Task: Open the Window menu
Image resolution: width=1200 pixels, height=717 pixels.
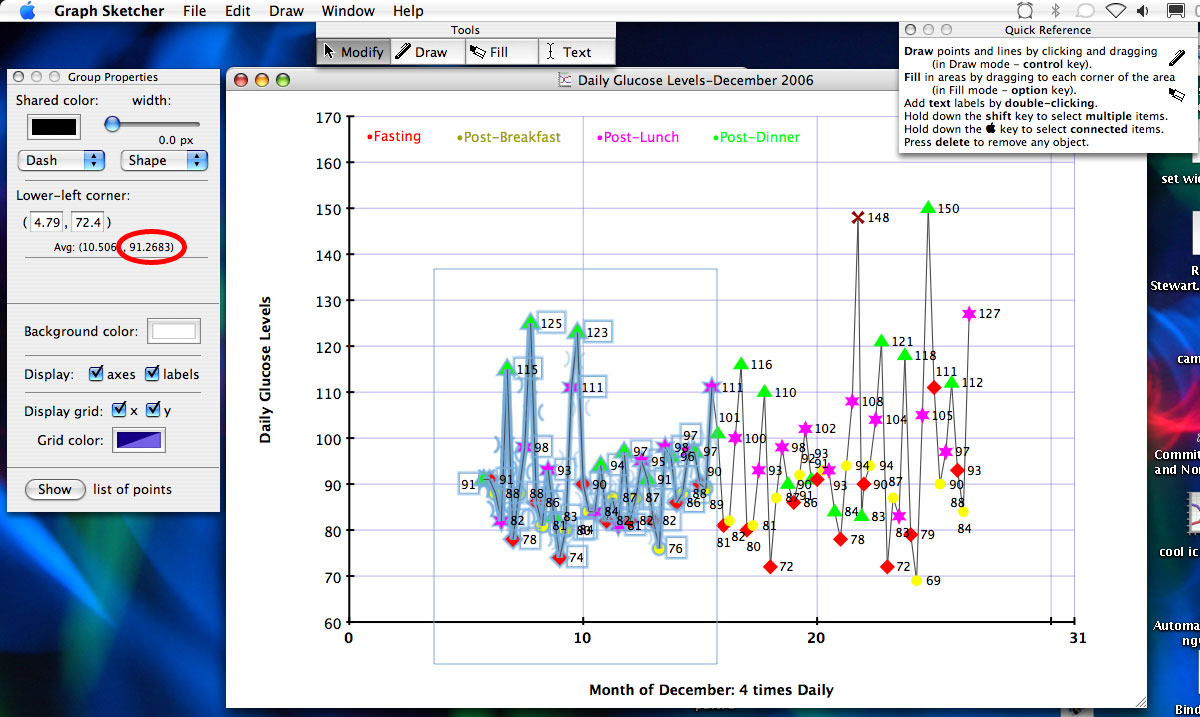Action: click(x=348, y=11)
